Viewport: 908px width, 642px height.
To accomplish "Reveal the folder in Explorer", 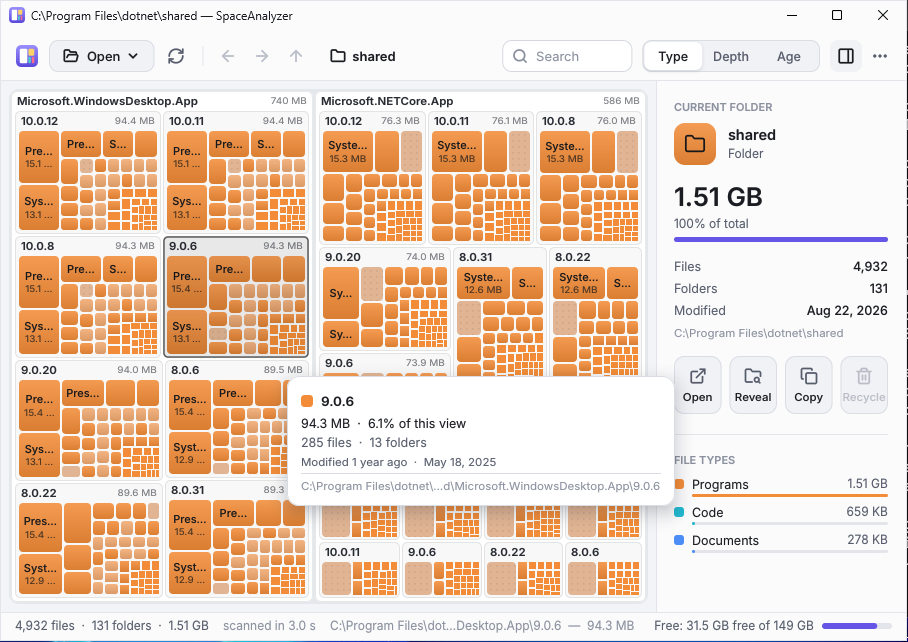I will click(753, 385).
